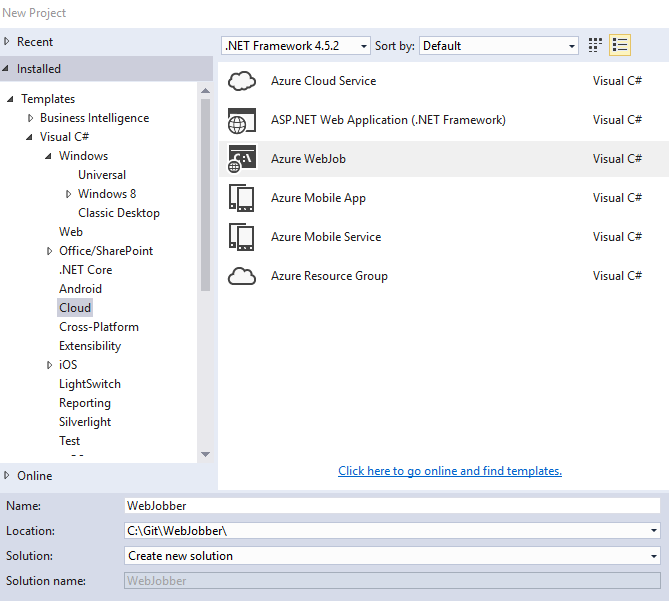The image size is (669, 601).
Task: Select the Universal template category
Action: click(x=102, y=175)
